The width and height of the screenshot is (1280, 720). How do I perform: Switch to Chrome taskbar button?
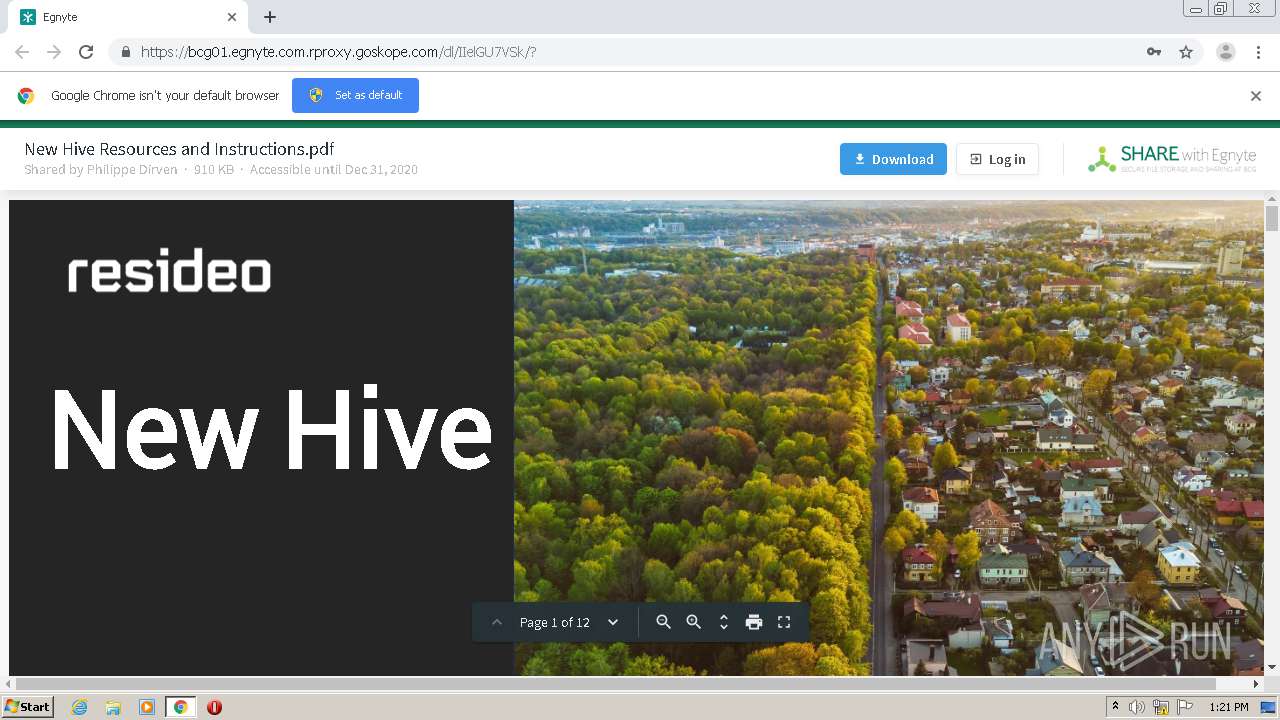click(181, 707)
